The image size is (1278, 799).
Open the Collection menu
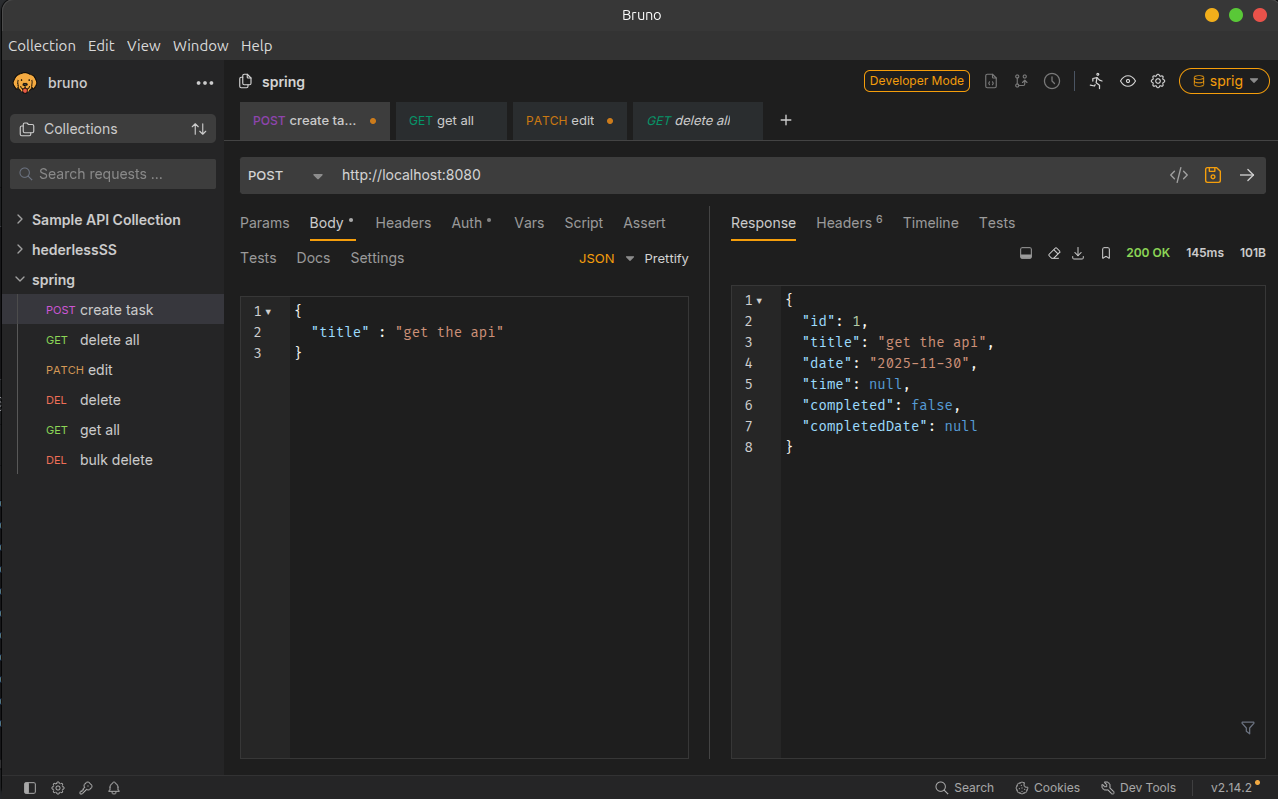pyautogui.click(x=42, y=46)
